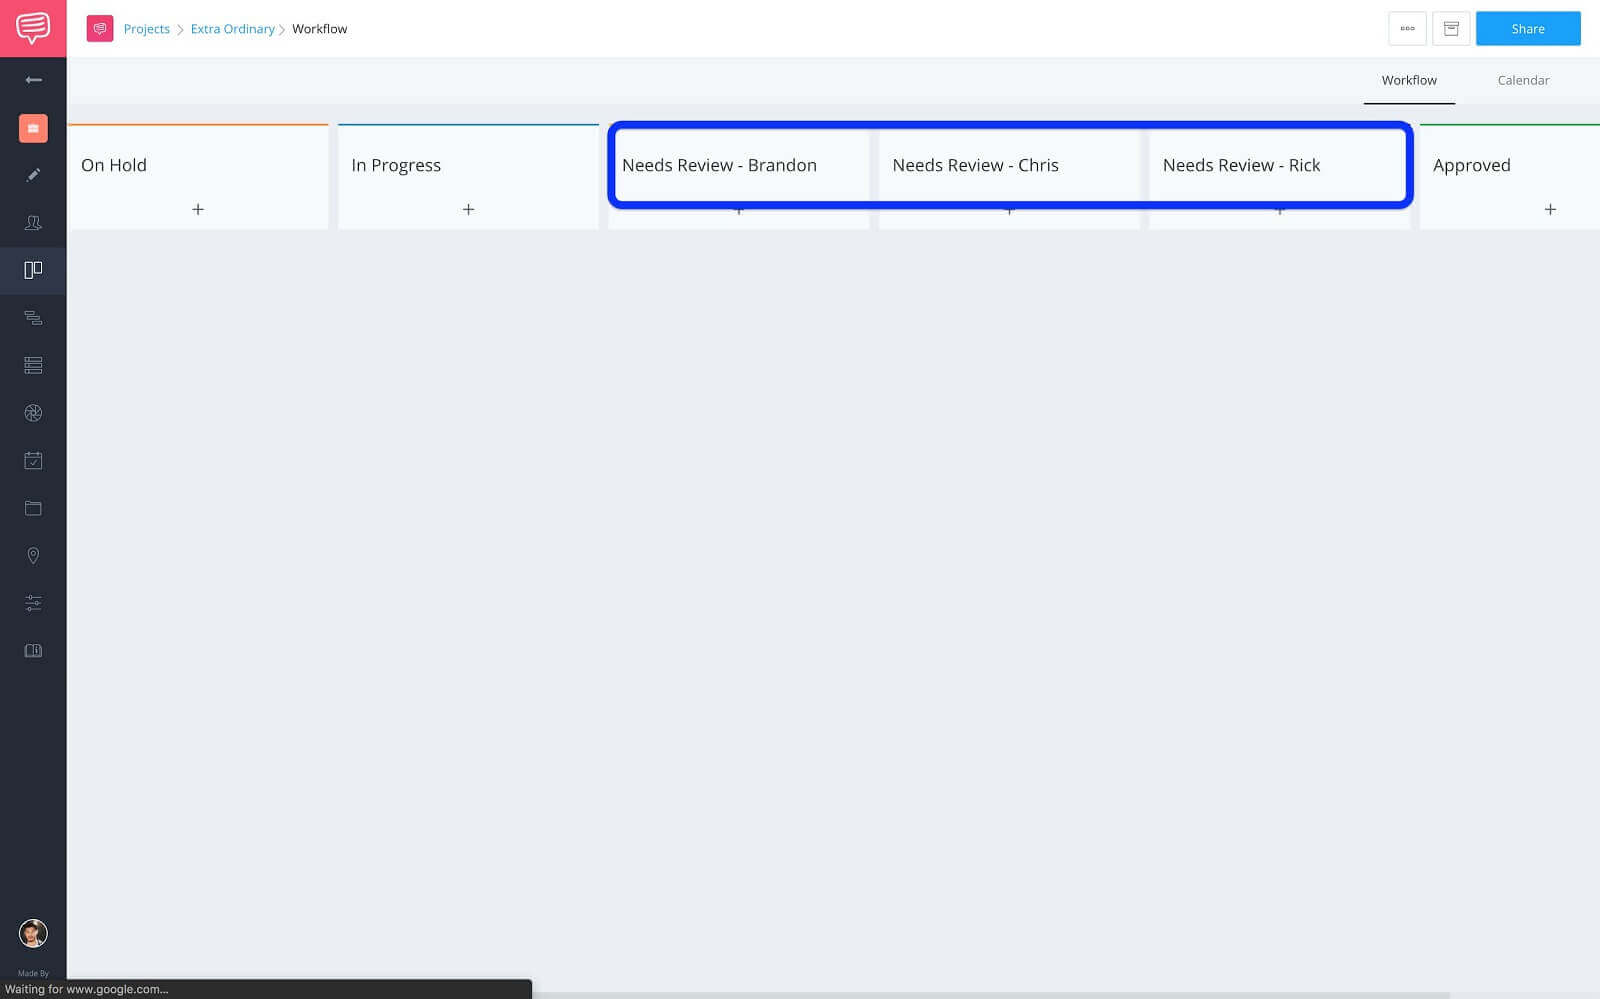
Task: Click the horizontal scrollbar at bottom
Action: tap(990, 995)
